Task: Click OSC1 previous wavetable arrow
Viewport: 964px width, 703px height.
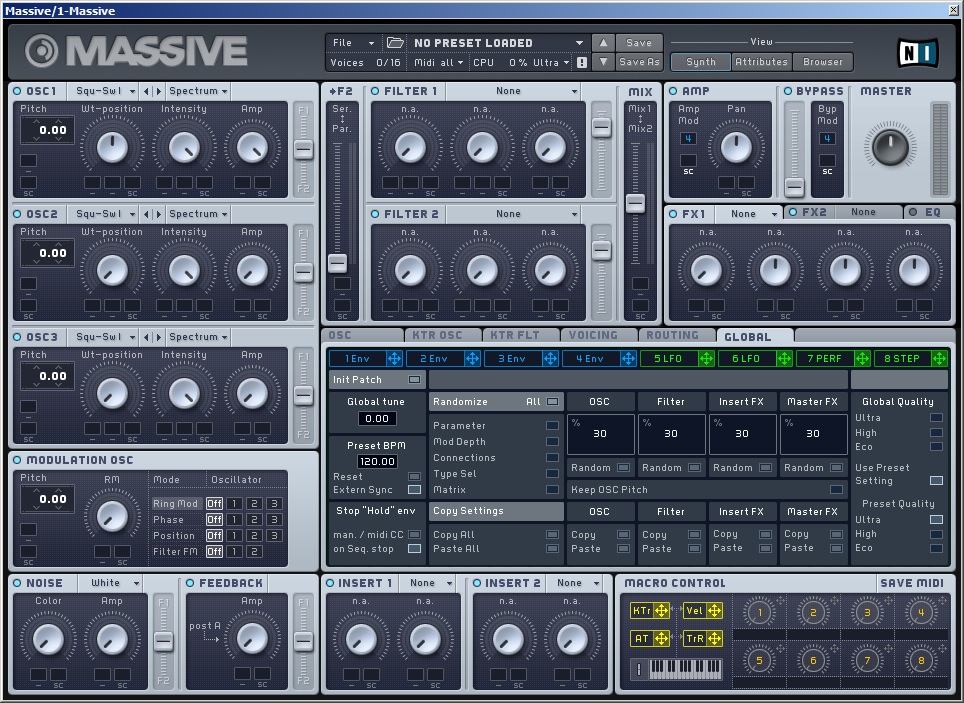Action: (146, 91)
